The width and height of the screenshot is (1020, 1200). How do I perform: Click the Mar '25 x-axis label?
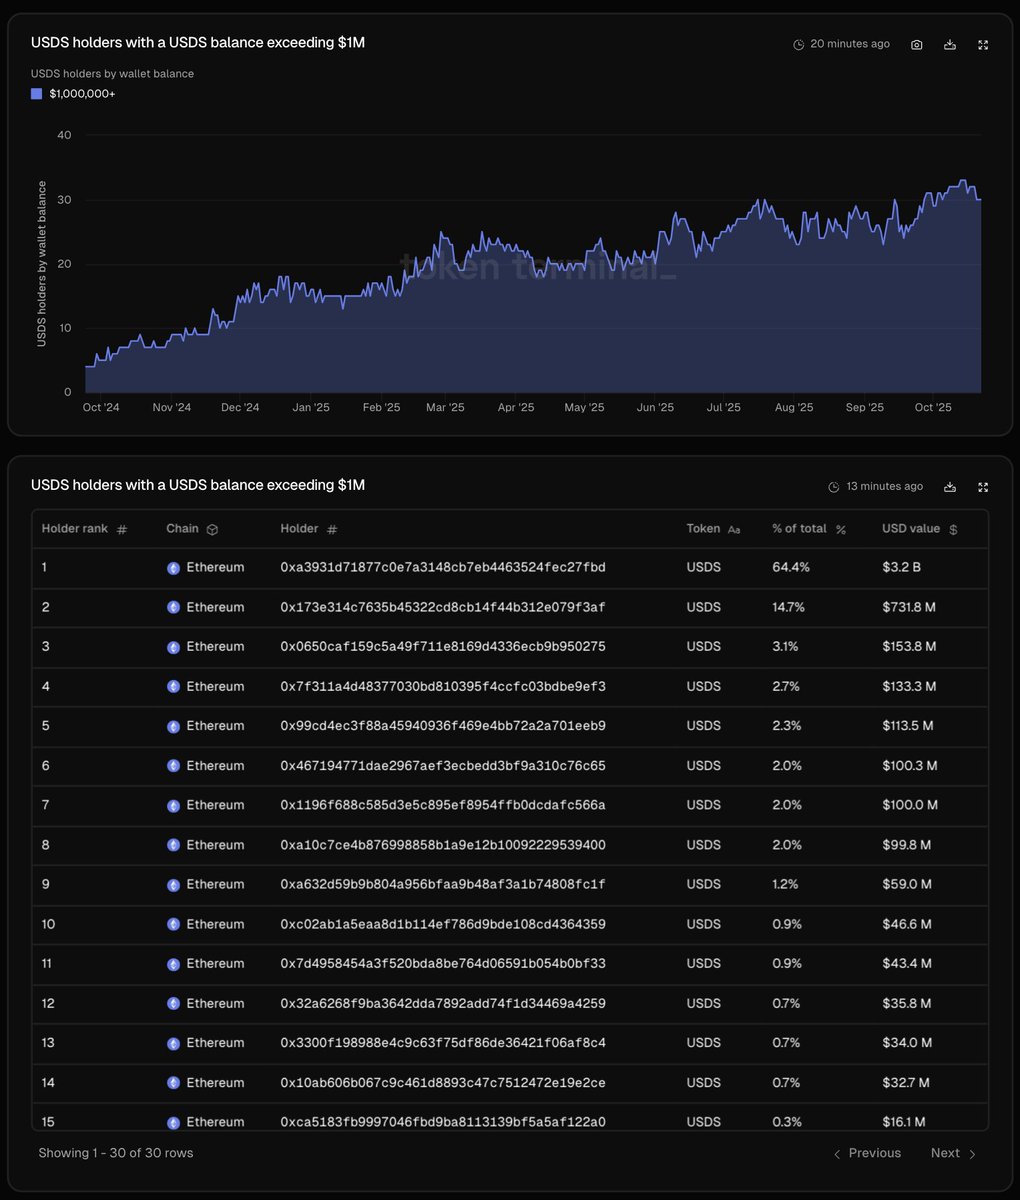[445, 407]
